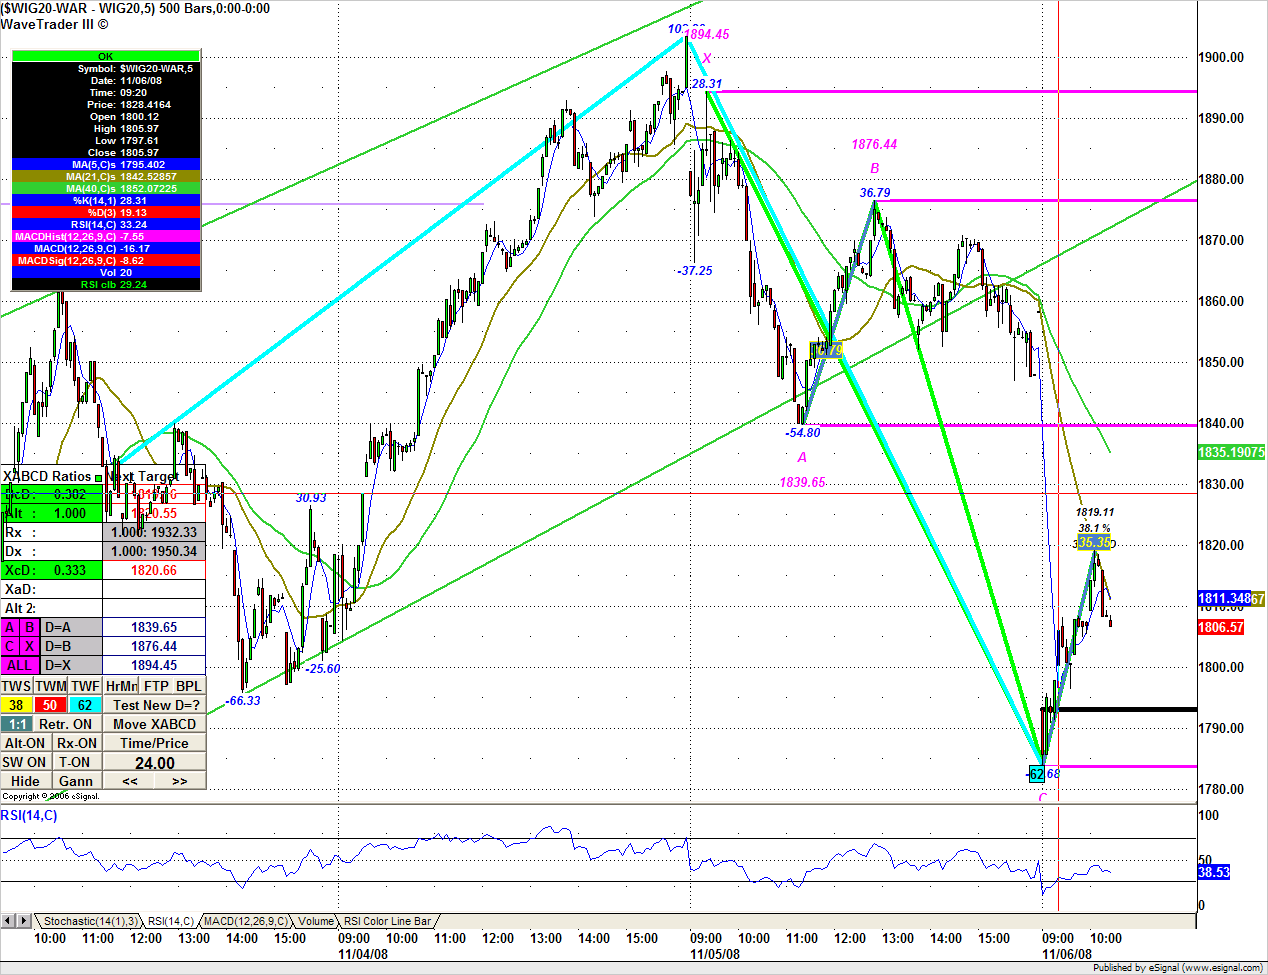Click the 1820.66 next target value
Screen dimensions: 1268x975
click(154, 570)
